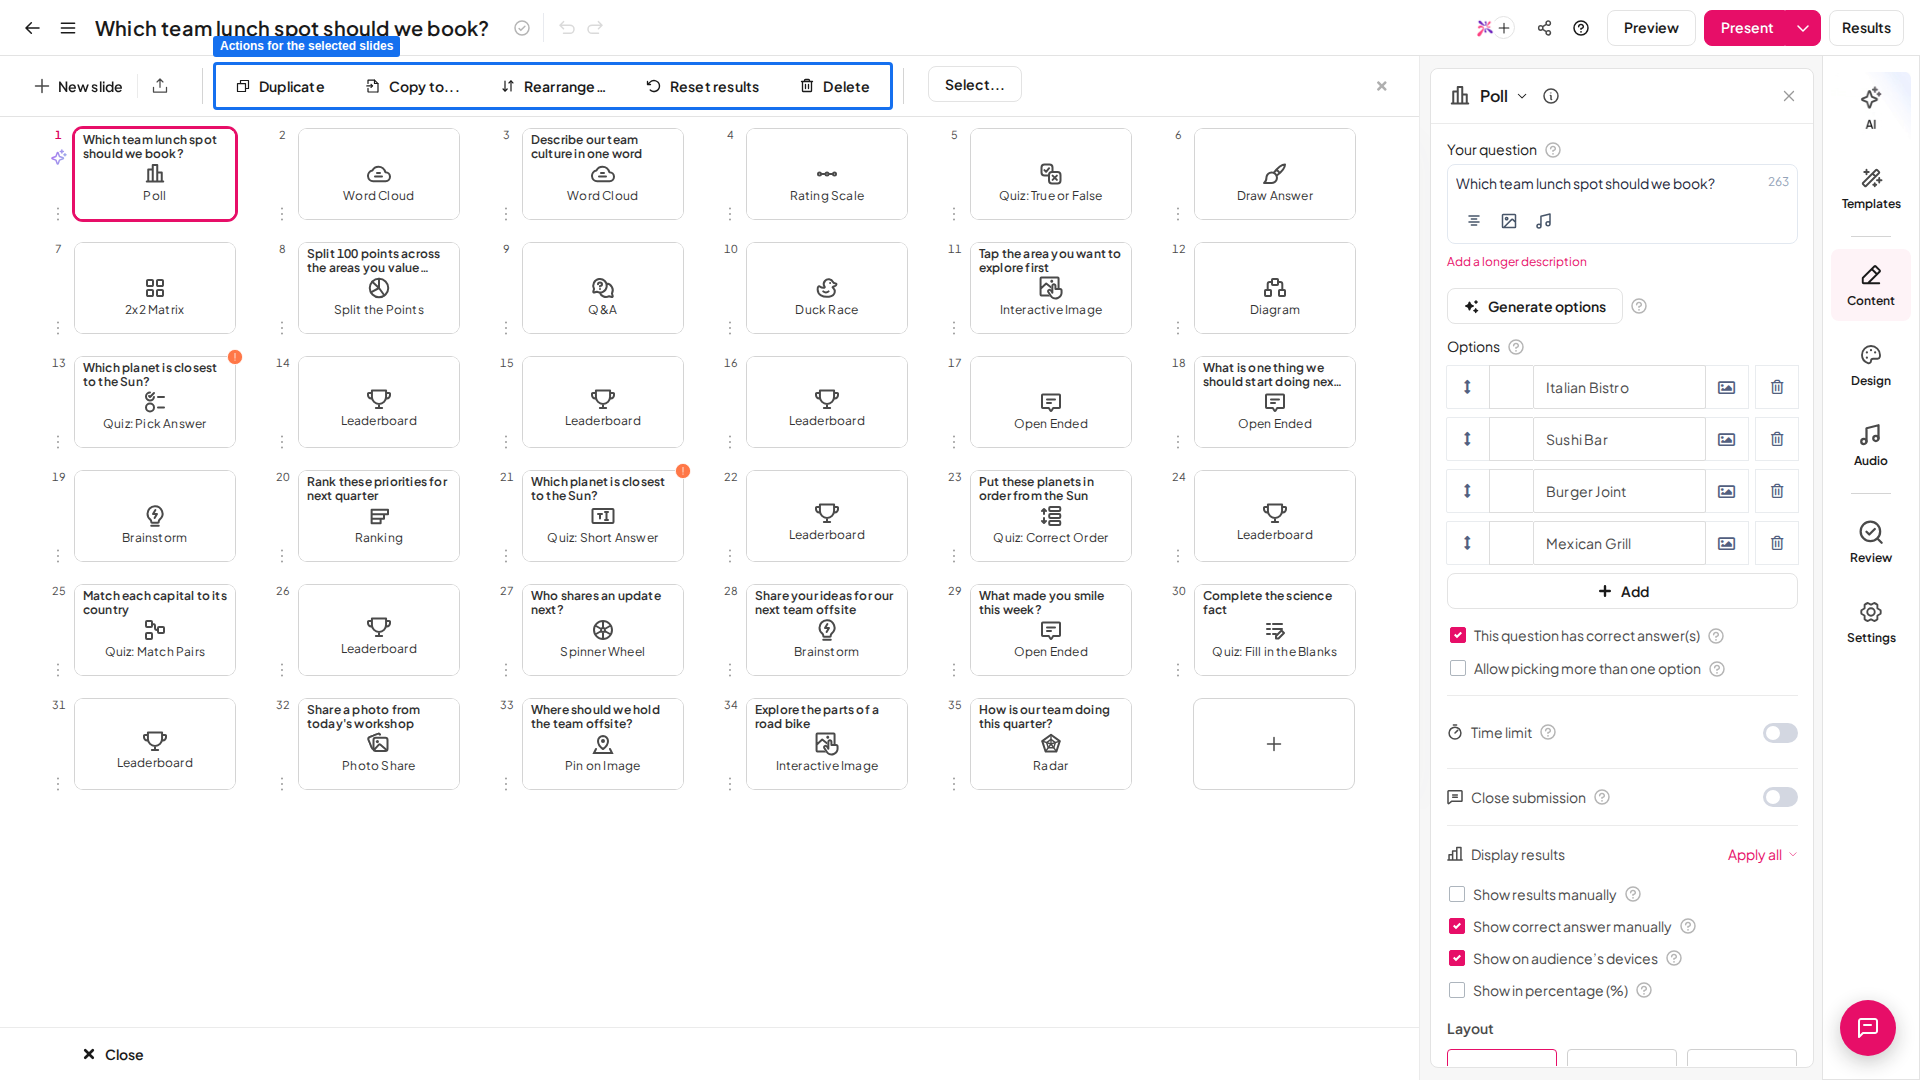
Task: Open the help question mark icon
Action: [1581, 28]
